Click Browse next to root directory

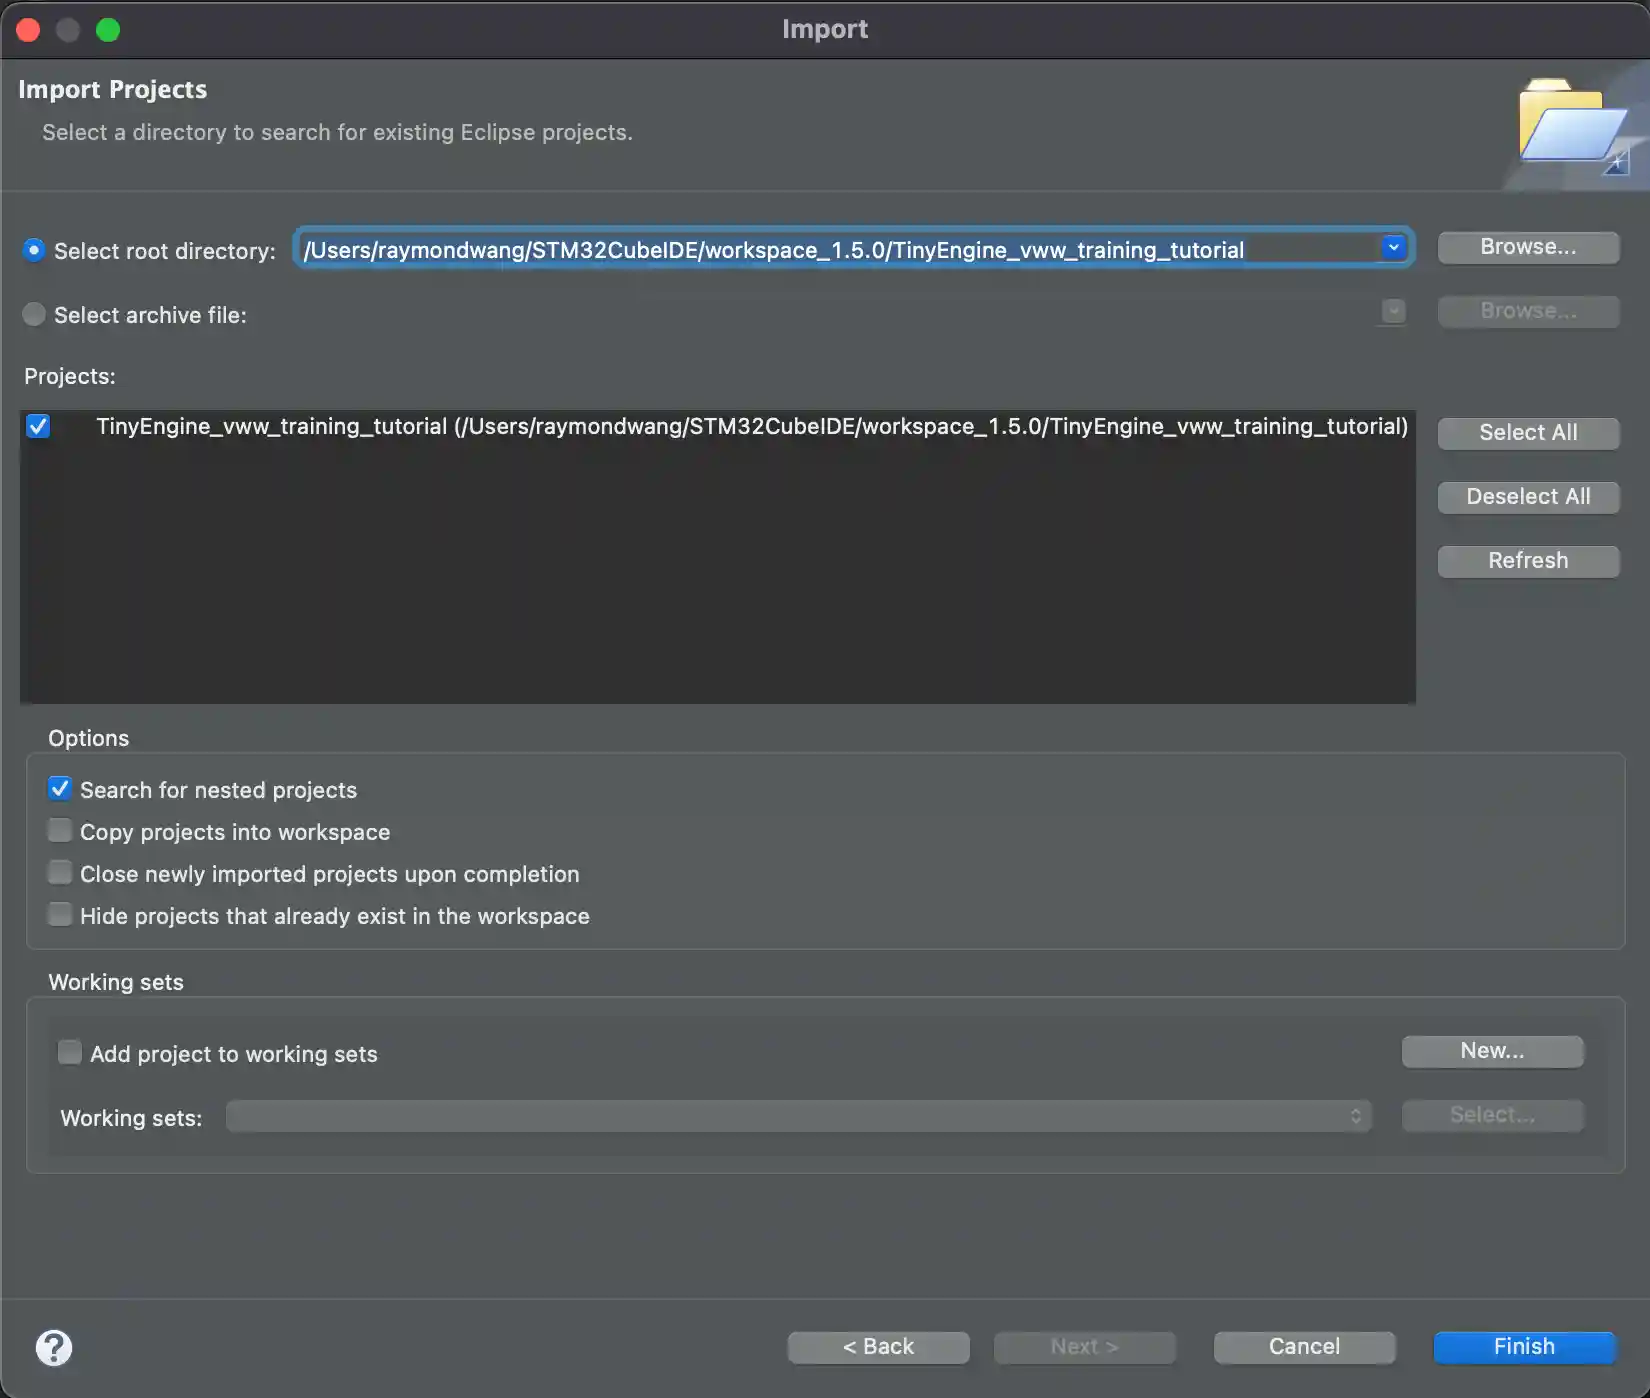[1527, 246]
